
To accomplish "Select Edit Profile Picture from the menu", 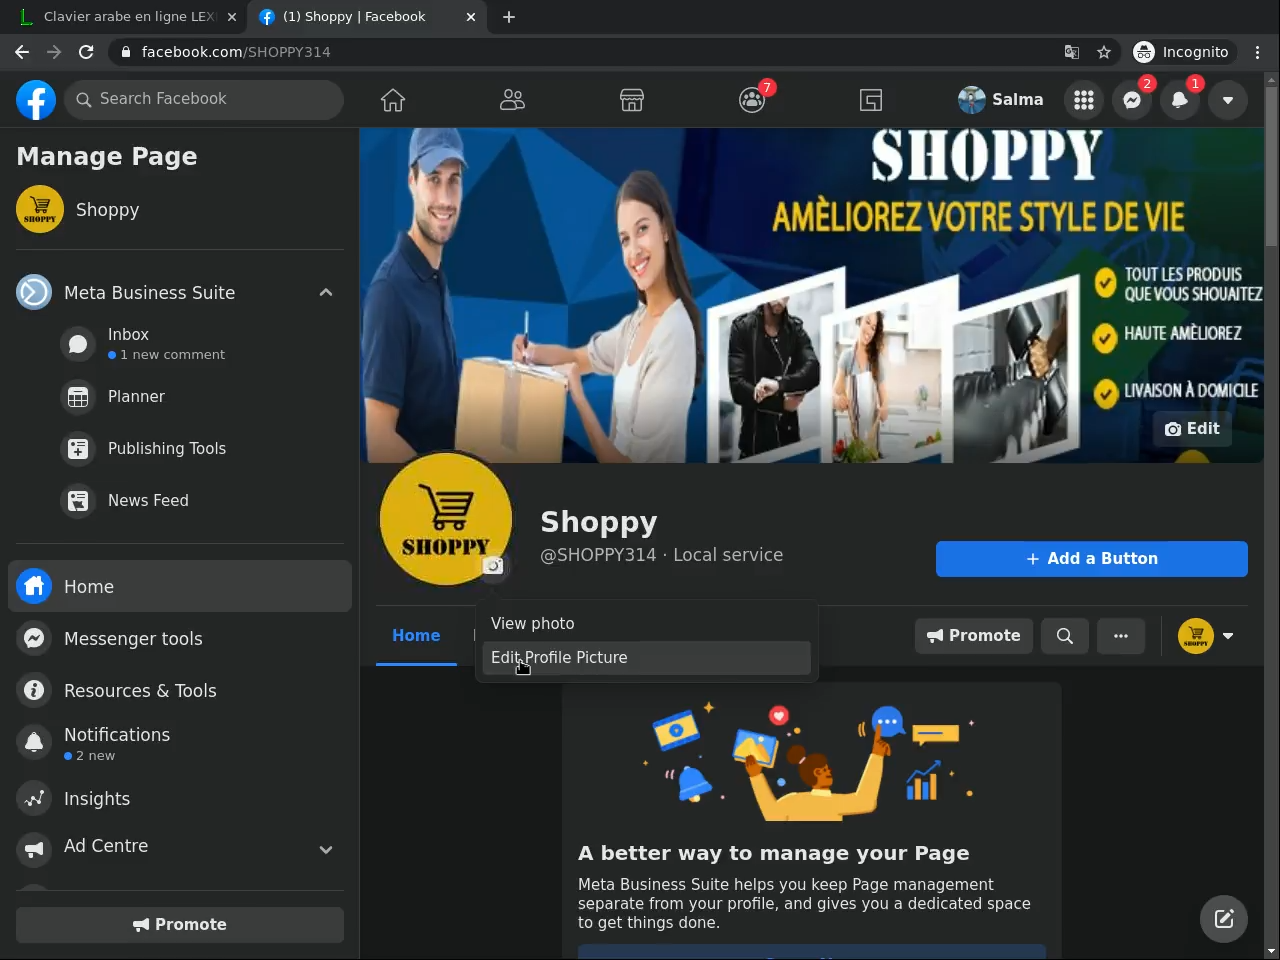I will click(x=646, y=657).
